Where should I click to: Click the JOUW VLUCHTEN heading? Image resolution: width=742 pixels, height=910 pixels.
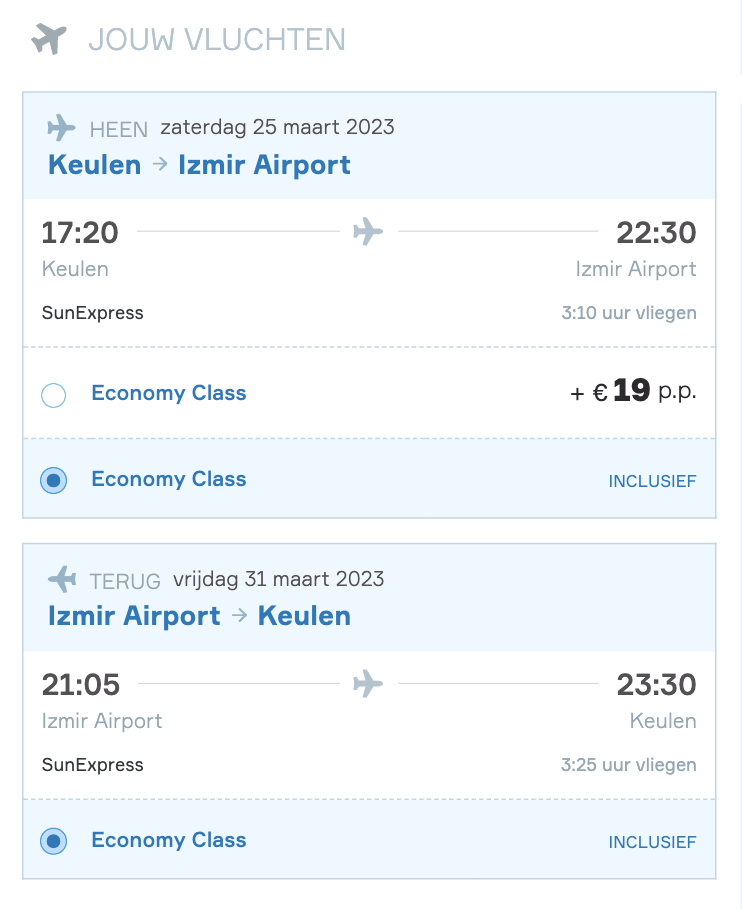217,39
